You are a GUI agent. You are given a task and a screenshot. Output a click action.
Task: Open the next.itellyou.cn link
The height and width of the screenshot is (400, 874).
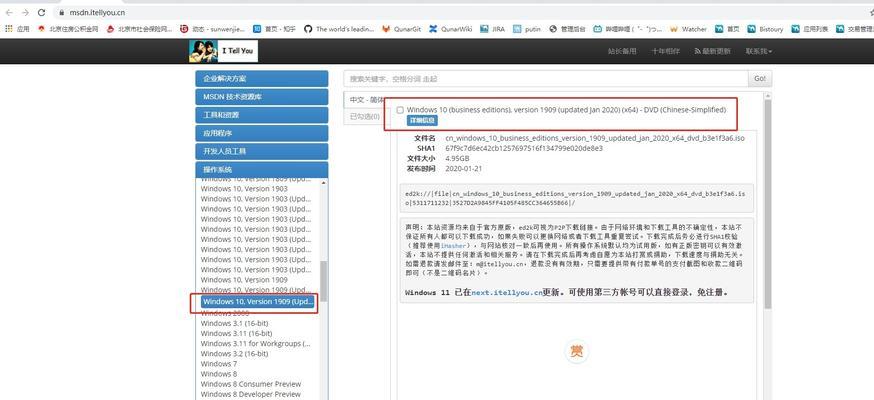[x=507, y=292]
